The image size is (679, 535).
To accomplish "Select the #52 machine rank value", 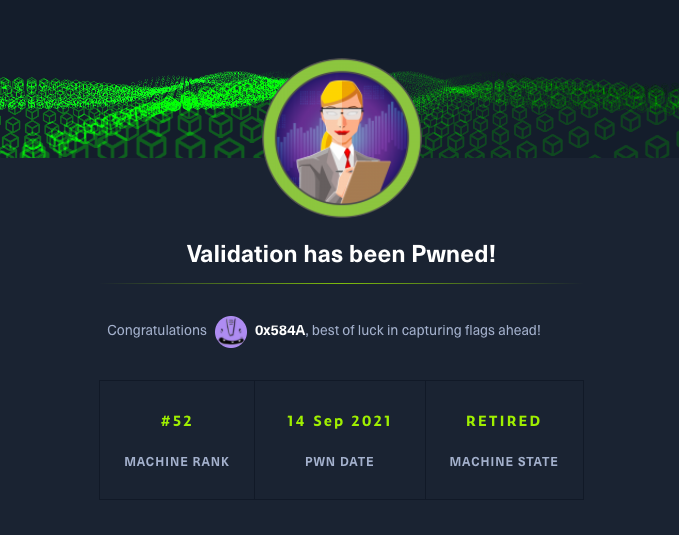I will [177, 421].
